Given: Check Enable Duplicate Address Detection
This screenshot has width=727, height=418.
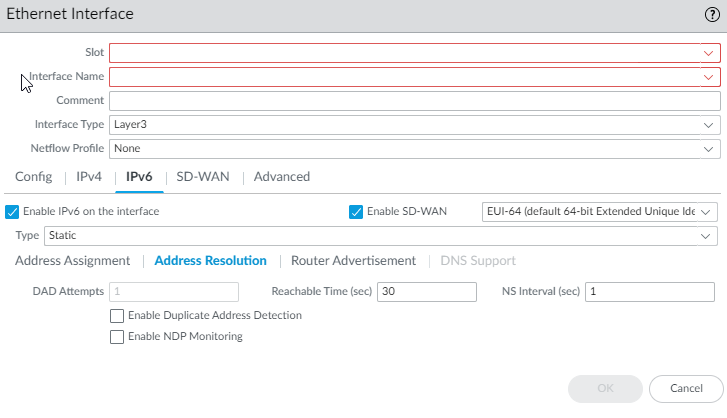Looking at the screenshot, I should pyautogui.click(x=116, y=316).
